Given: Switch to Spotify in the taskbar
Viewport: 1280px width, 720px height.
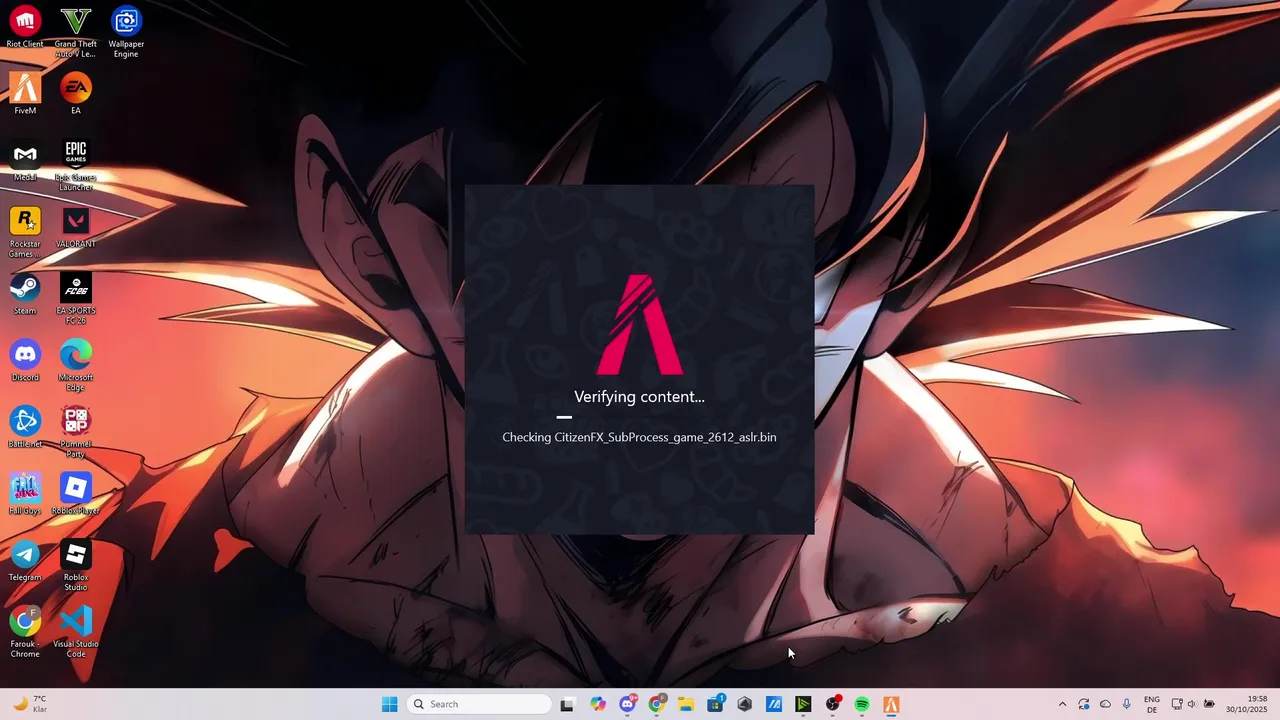Looking at the screenshot, I should point(862,704).
